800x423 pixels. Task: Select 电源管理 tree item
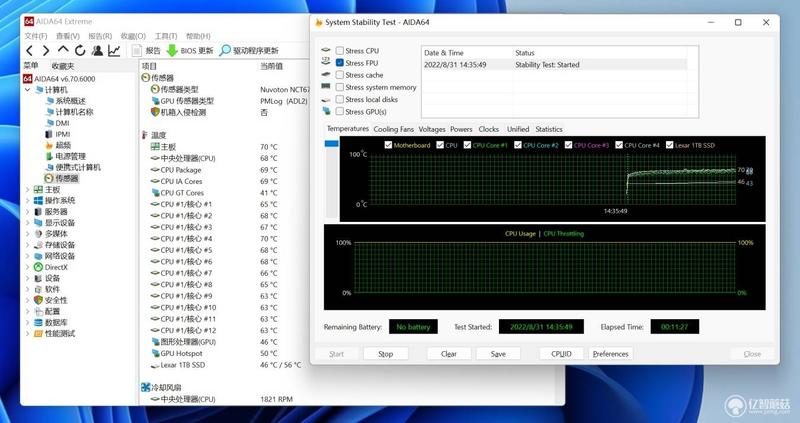[65, 156]
